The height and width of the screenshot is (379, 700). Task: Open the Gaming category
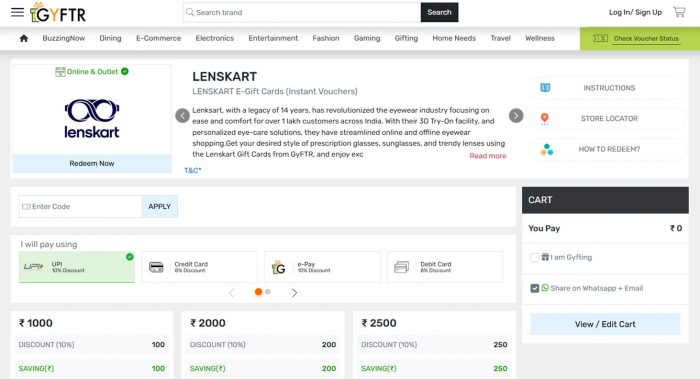click(367, 38)
